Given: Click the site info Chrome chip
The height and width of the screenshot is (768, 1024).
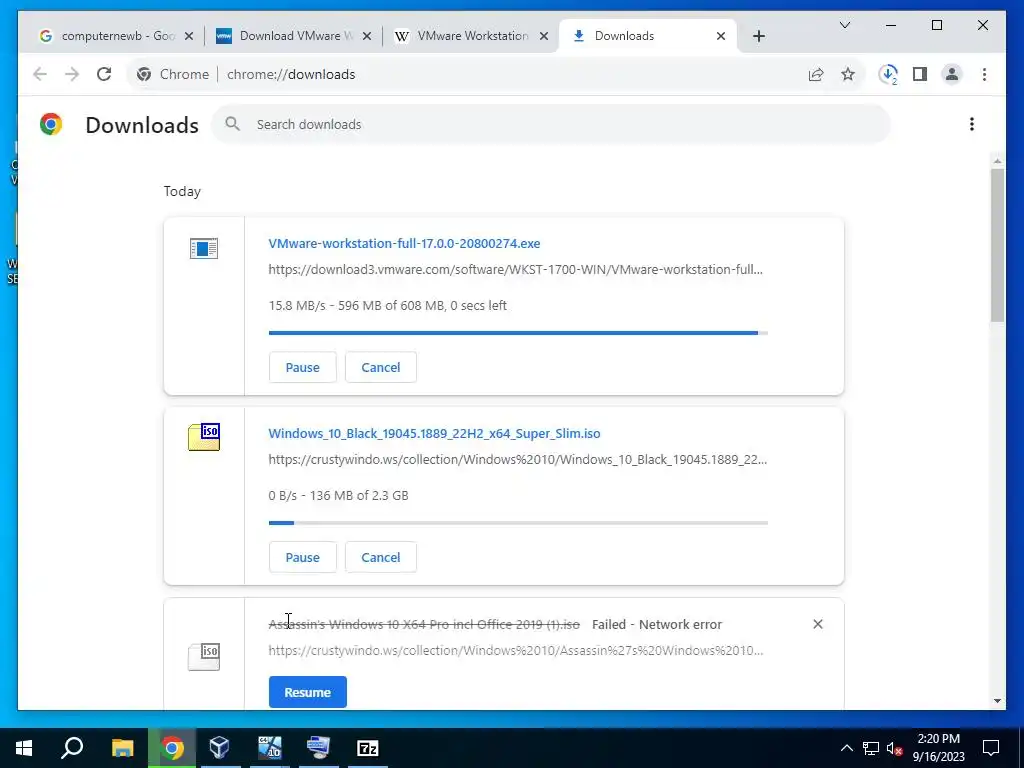Looking at the screenshot, I should pyautogui.click(x=173, y=74).
